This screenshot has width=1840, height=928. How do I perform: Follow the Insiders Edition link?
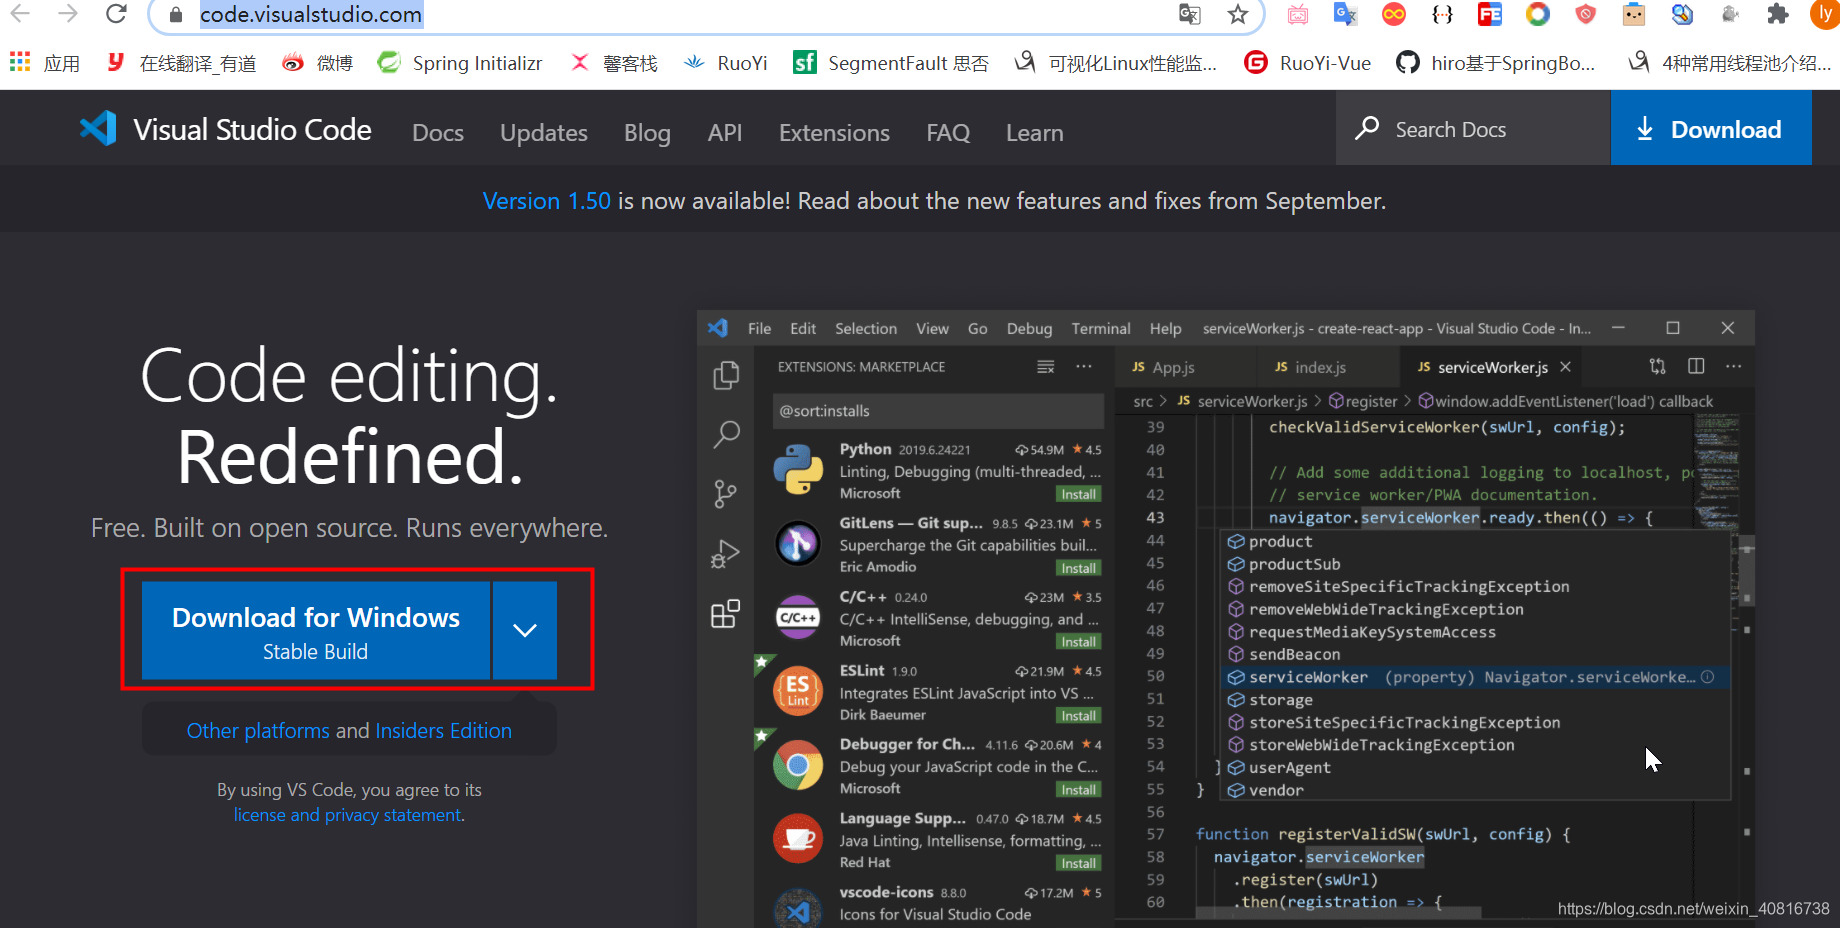click(443, 731)
